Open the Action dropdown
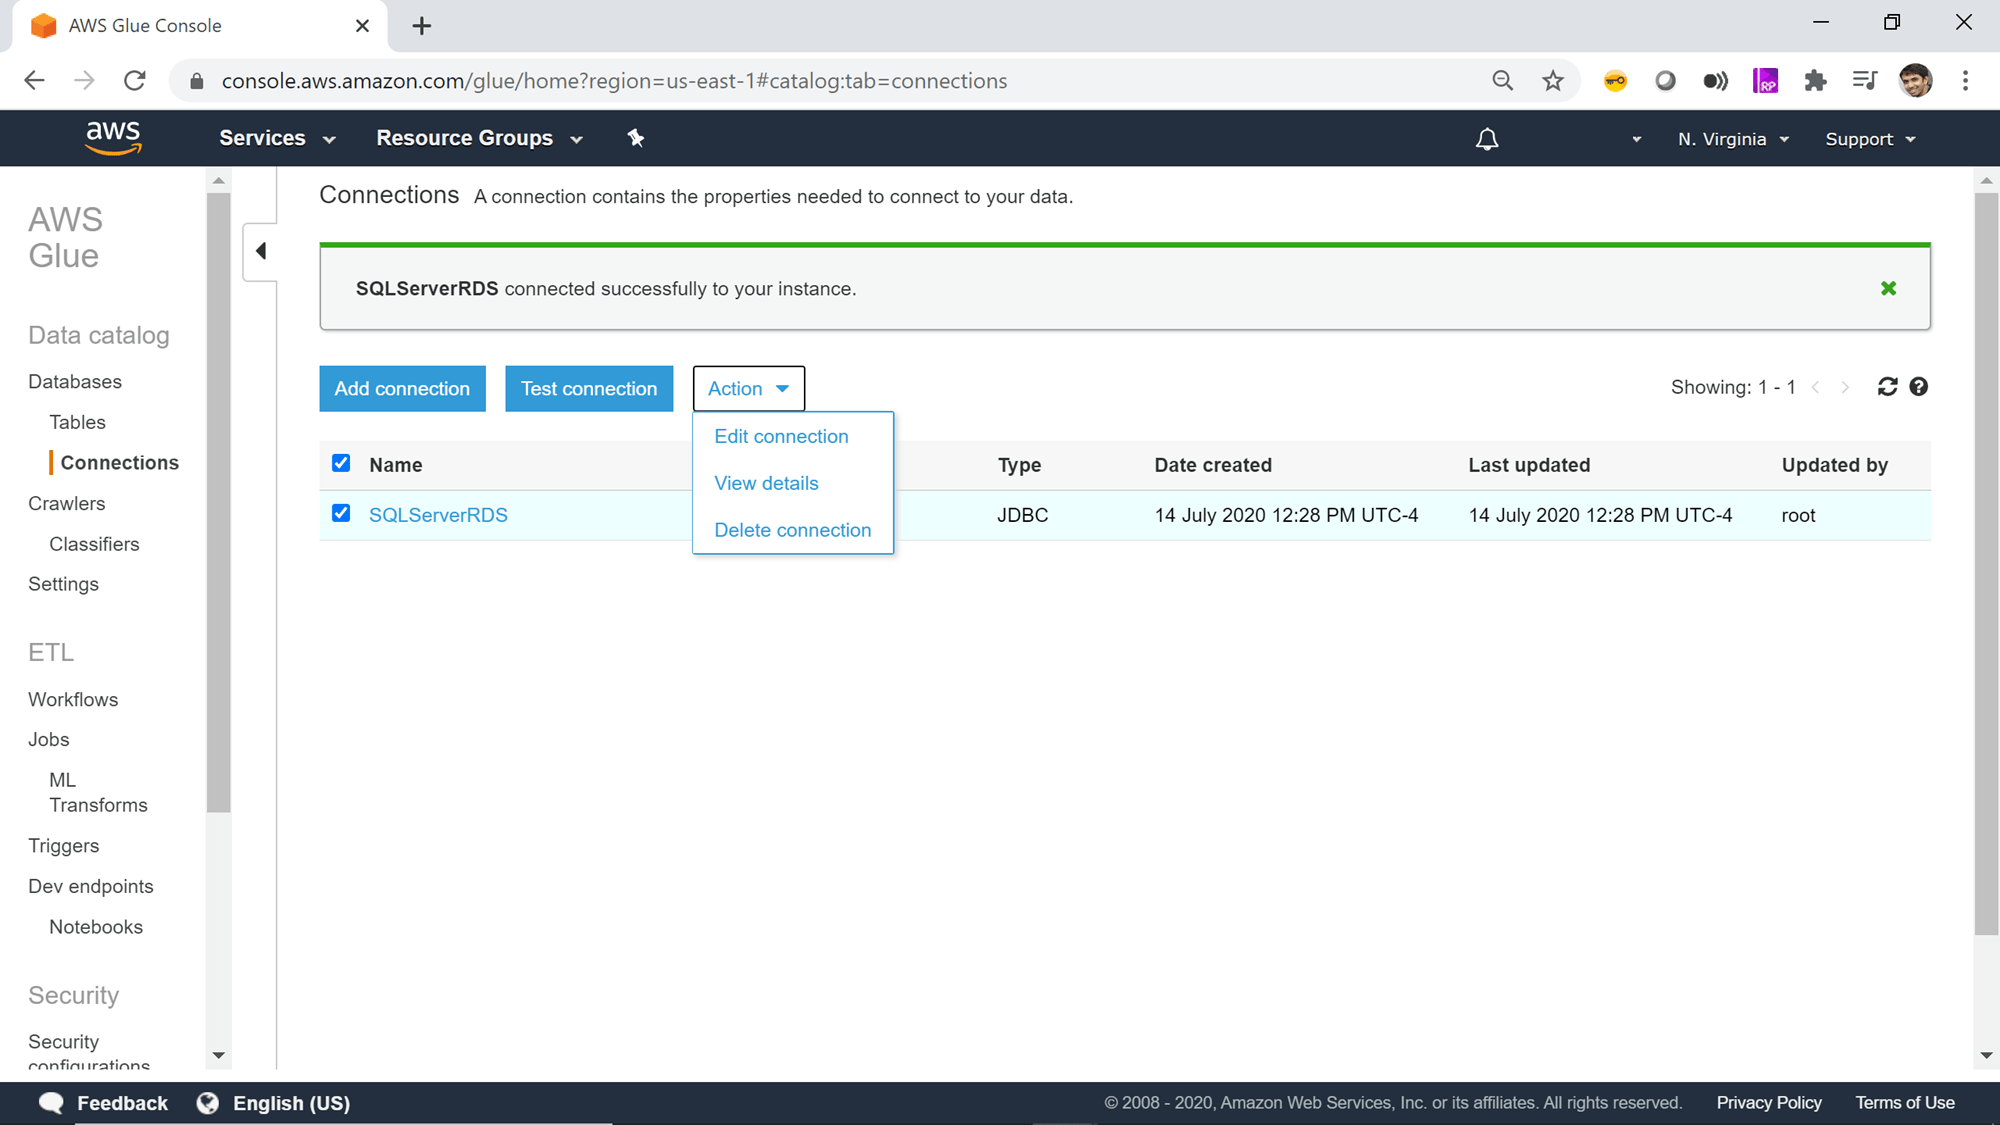Screen dimensions: 2000x1125 (x=748, y=388)
